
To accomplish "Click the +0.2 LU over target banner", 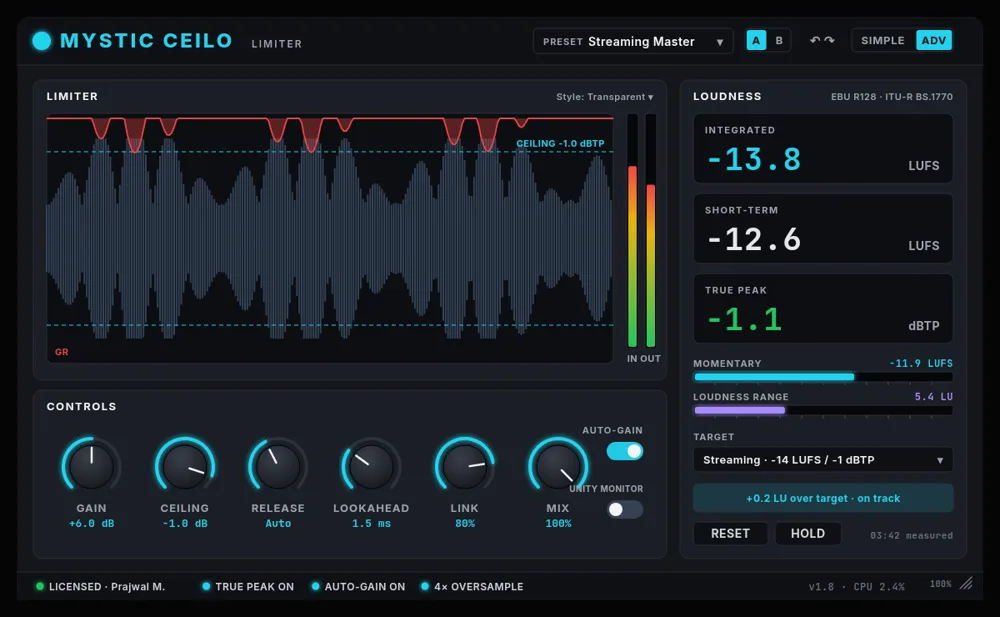I will point(823,498).
